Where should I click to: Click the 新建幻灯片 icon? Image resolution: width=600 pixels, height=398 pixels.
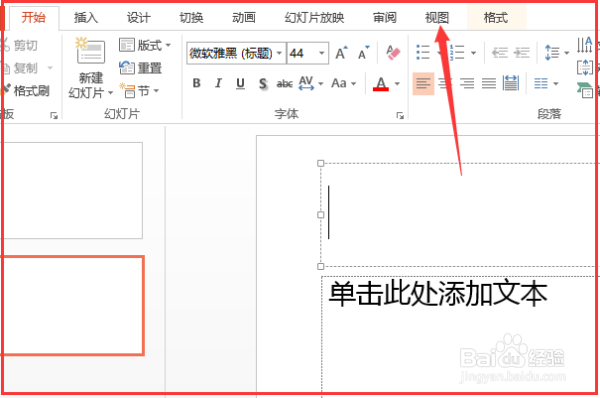[90, 51]
